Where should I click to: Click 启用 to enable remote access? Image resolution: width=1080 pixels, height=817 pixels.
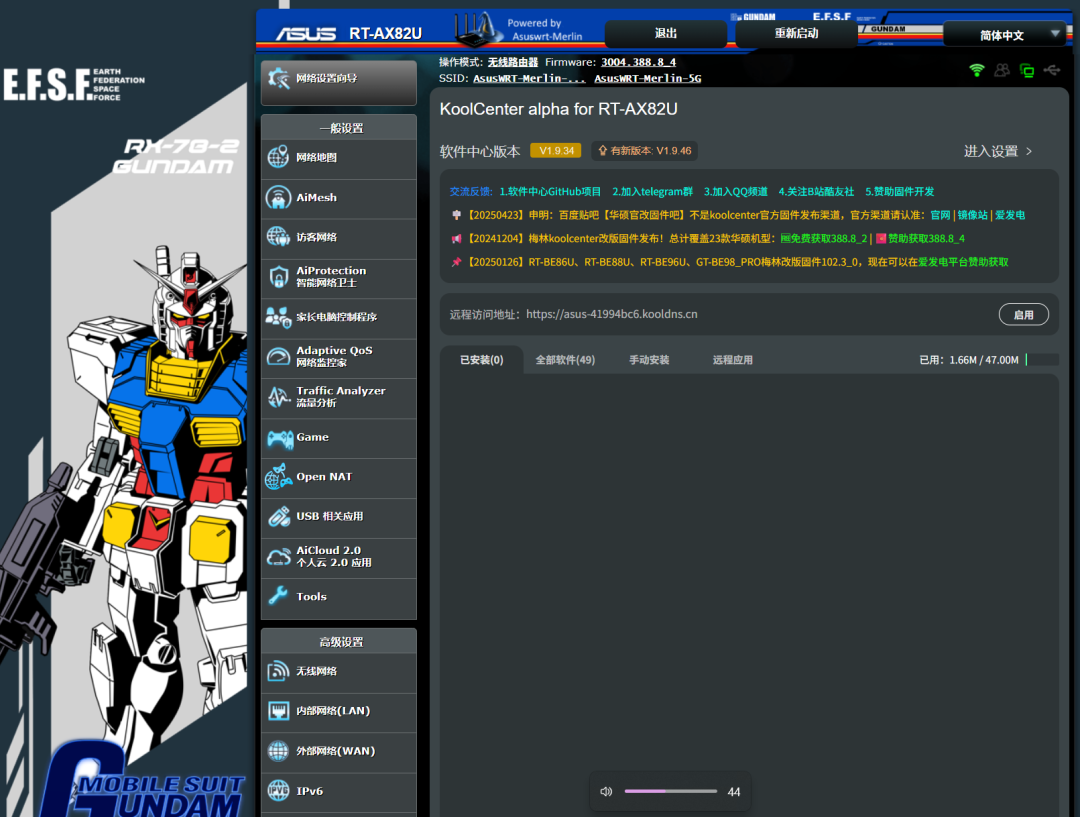[1024, 315]
